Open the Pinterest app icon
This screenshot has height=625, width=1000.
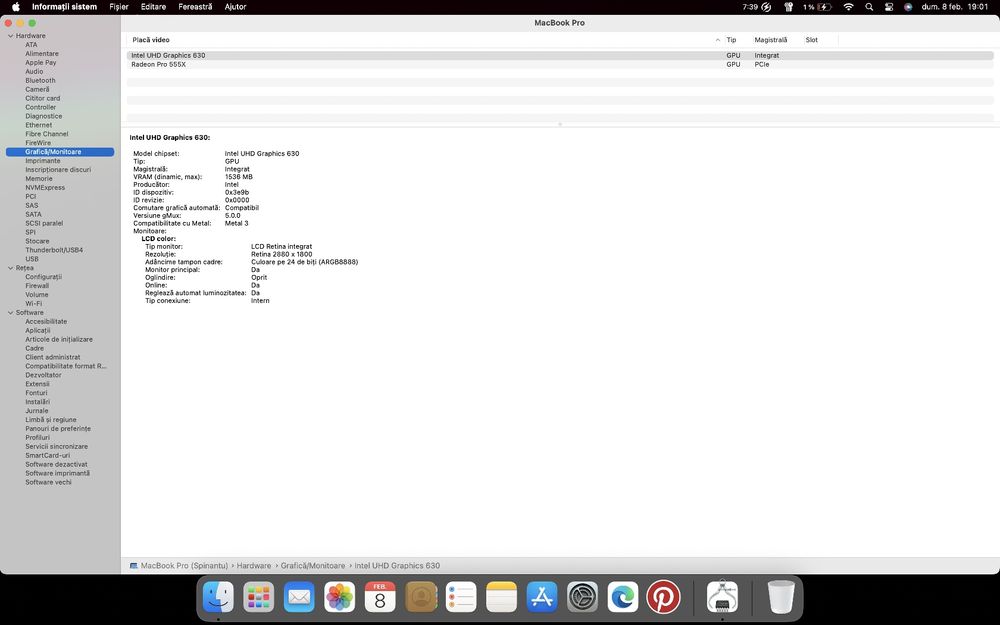(663, 598)
